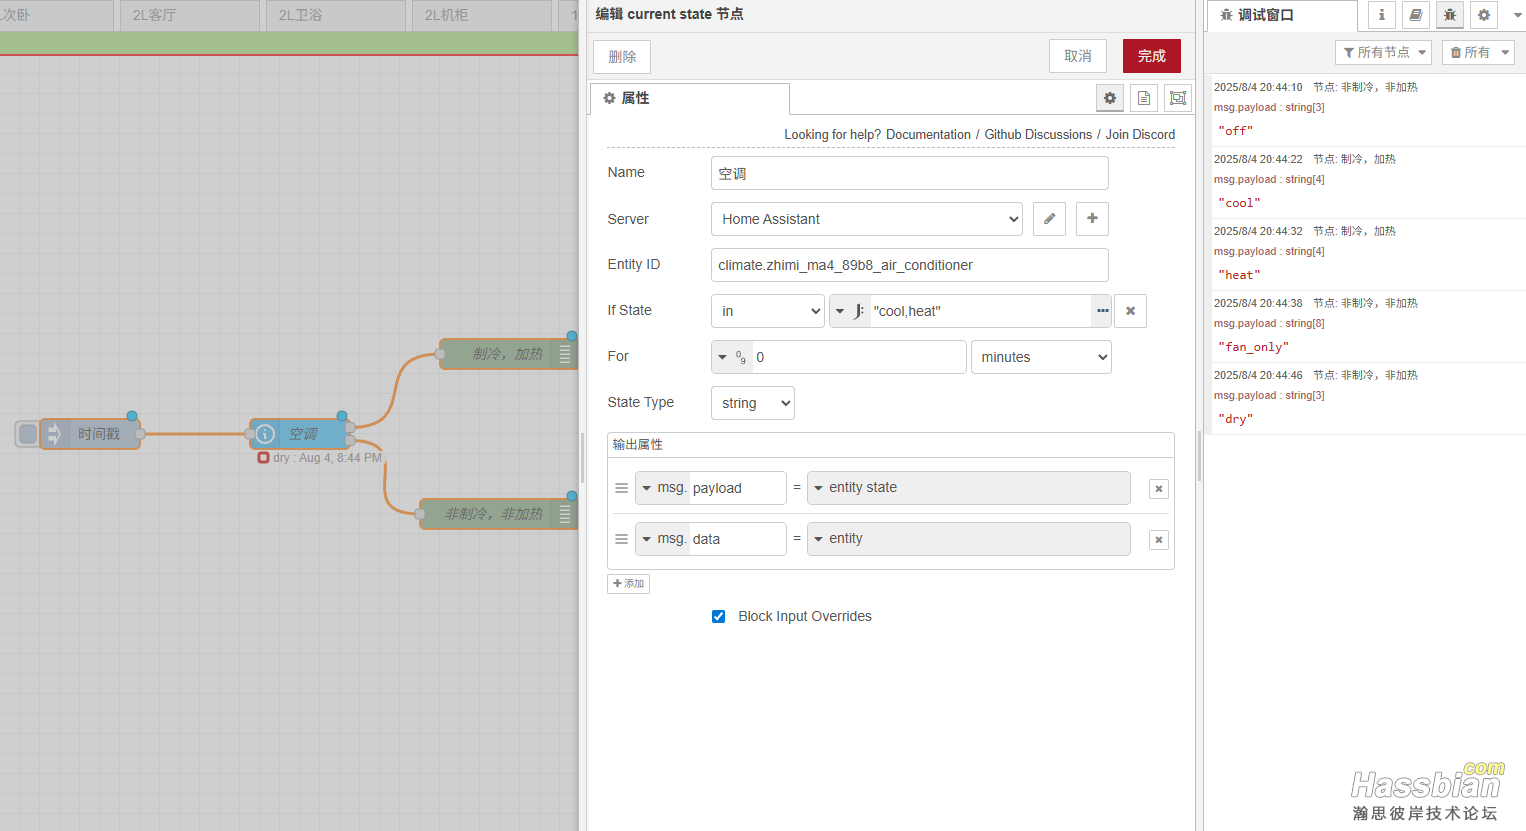The image size is (1526, 831).
Task: Click 完成 done button
Action: point(1152,56)
